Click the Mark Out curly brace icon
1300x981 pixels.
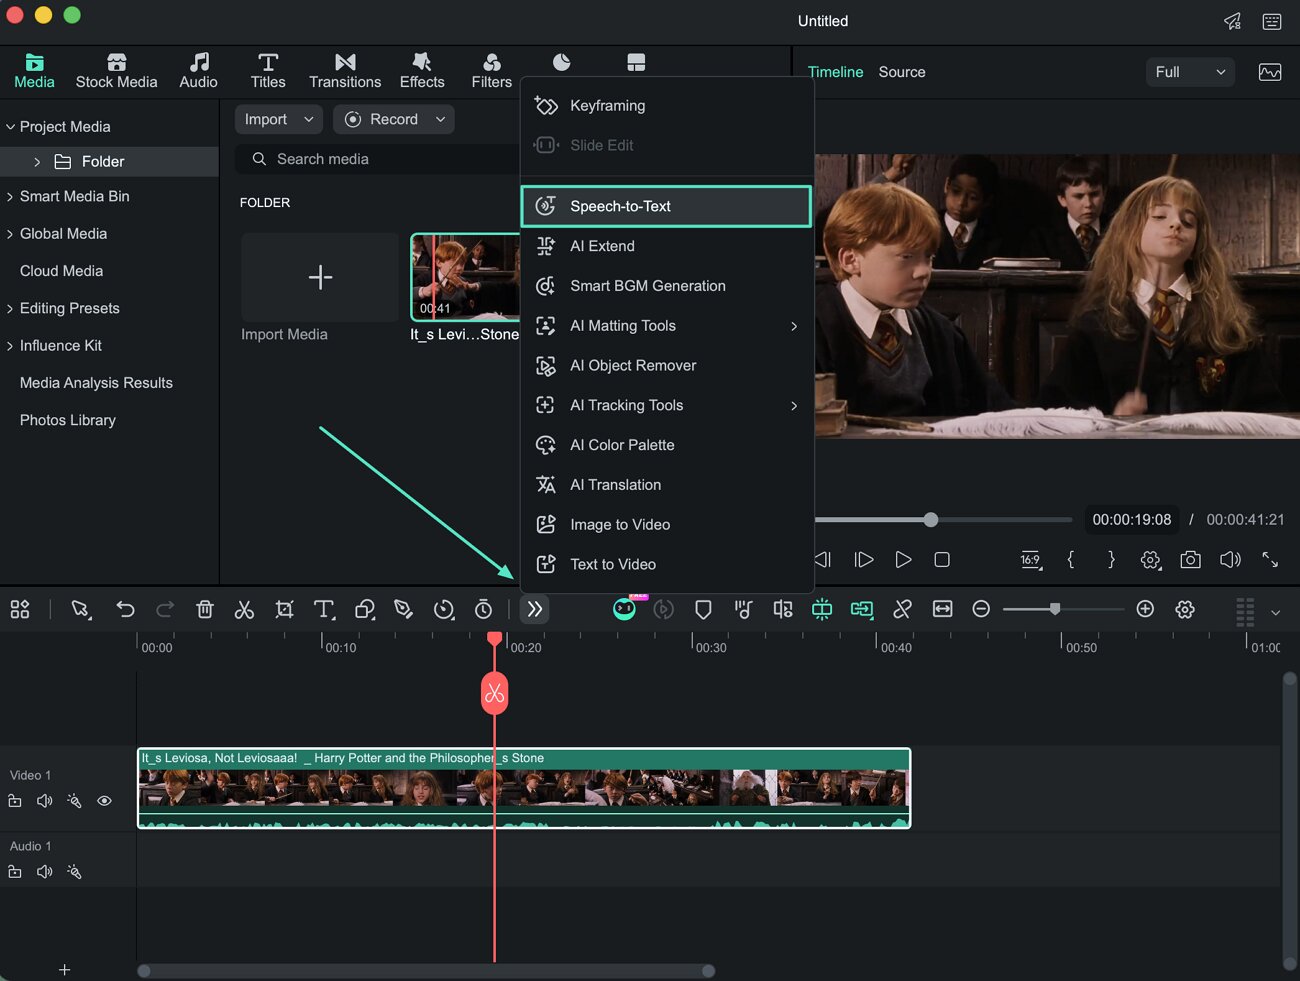[1111, 560]
